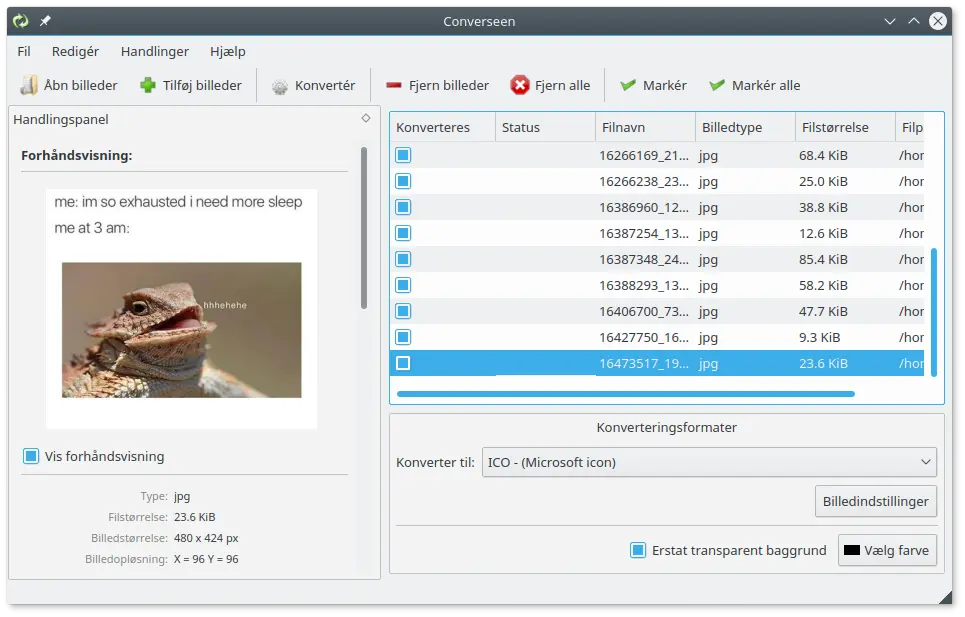Select file name 16266169_21...

(x=644, y=156)
